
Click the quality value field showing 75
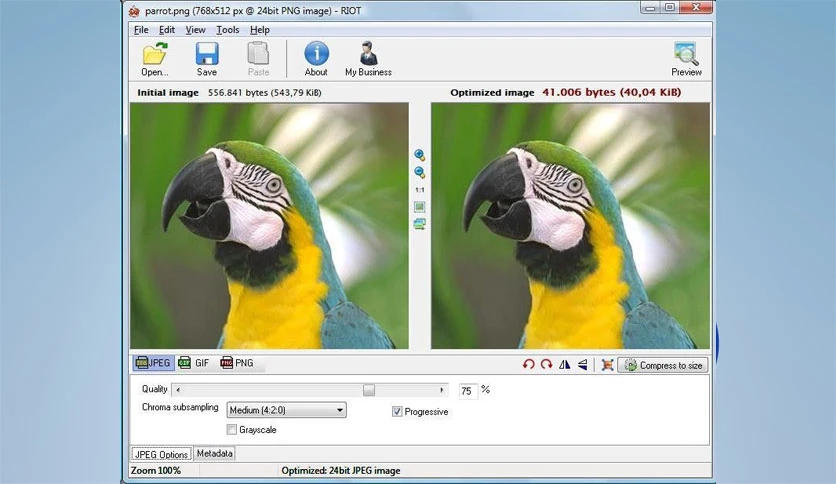[x=468, y=391]
